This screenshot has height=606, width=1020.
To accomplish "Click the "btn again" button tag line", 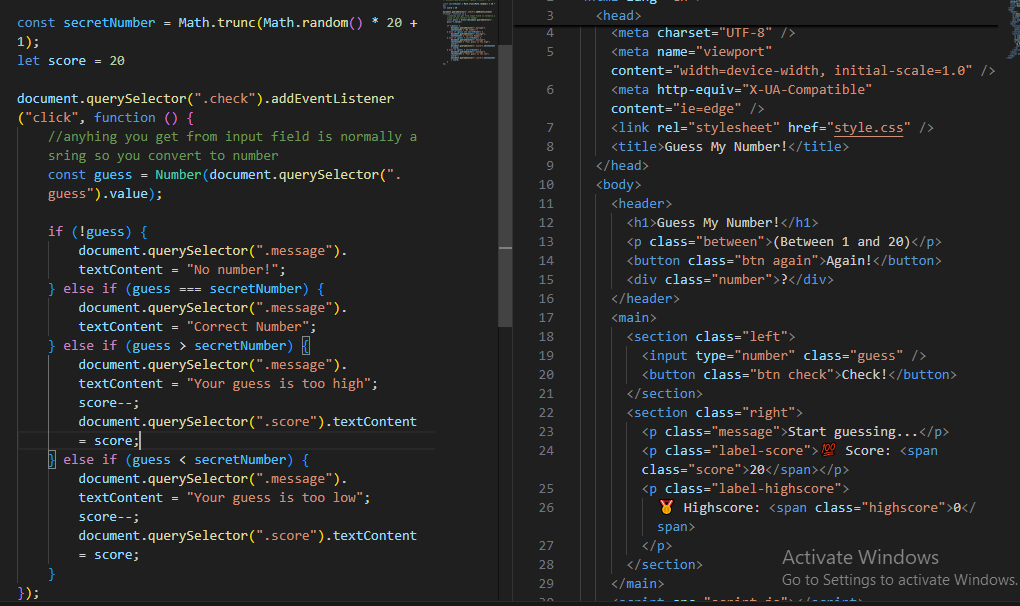I will 784,261.
